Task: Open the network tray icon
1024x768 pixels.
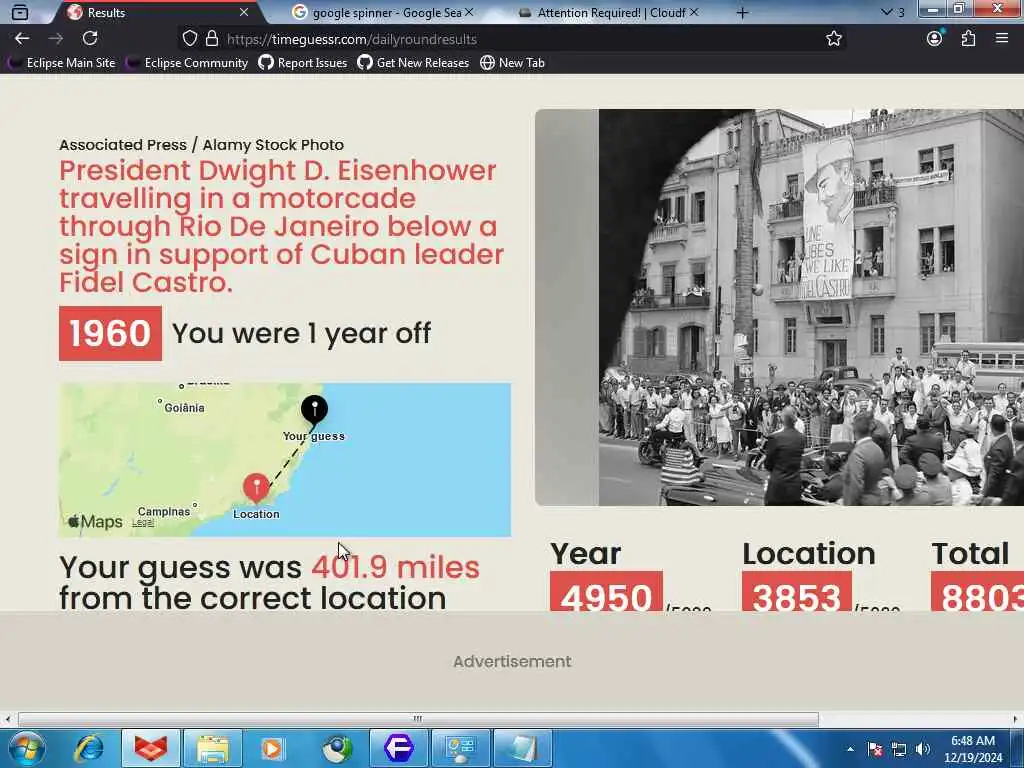Action: pos(899,749)
